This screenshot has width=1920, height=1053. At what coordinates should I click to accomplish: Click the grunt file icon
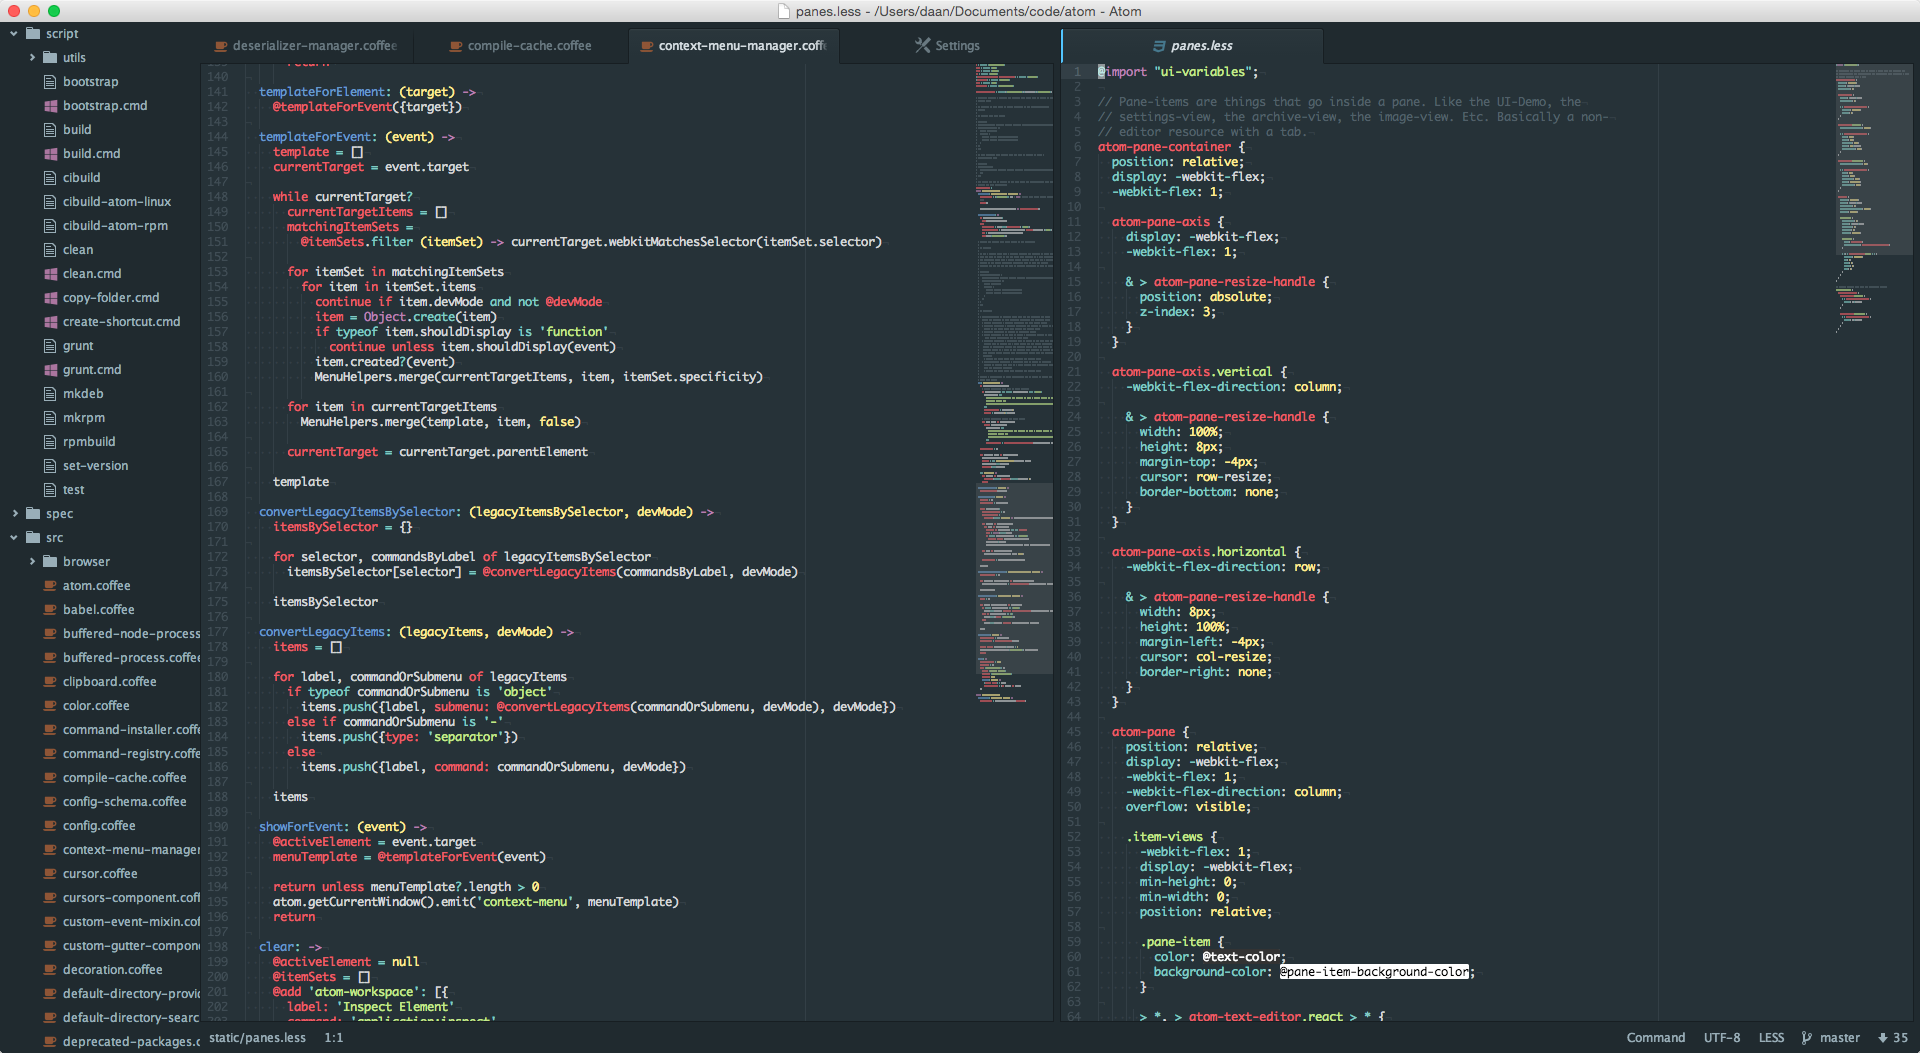pos(50,346)
